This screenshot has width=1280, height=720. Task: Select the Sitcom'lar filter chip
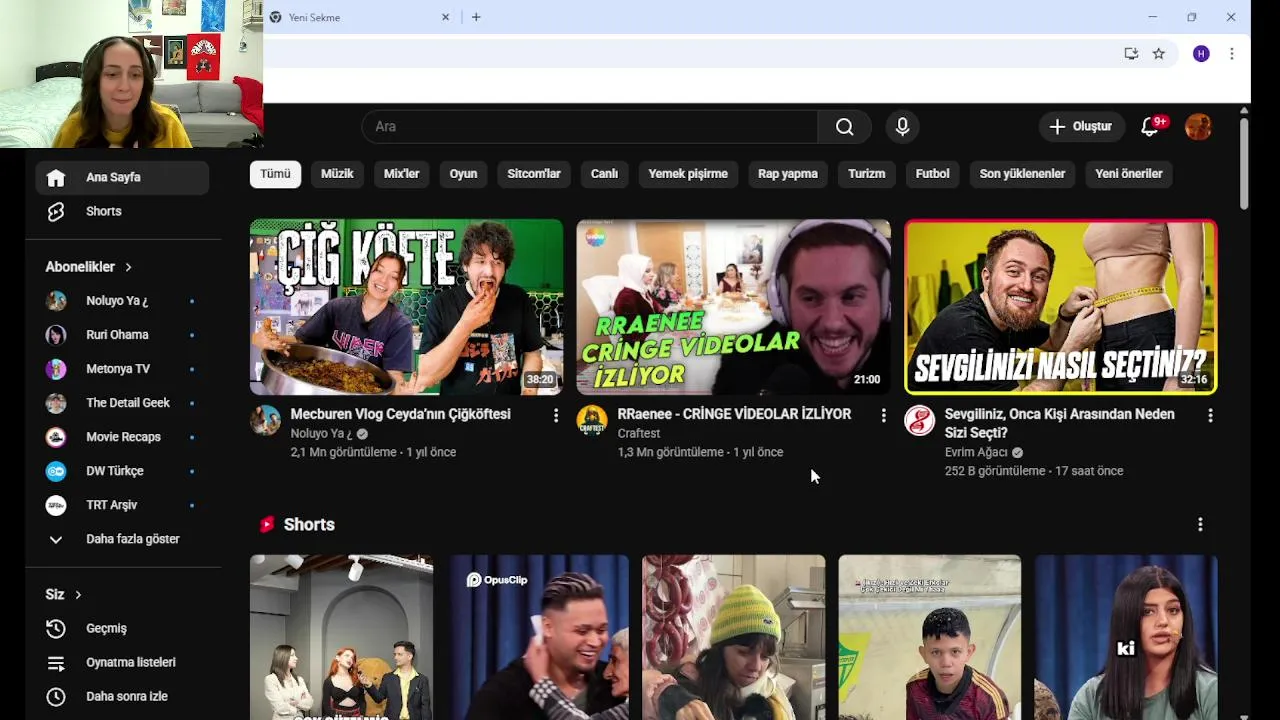(x=533, y=174)
